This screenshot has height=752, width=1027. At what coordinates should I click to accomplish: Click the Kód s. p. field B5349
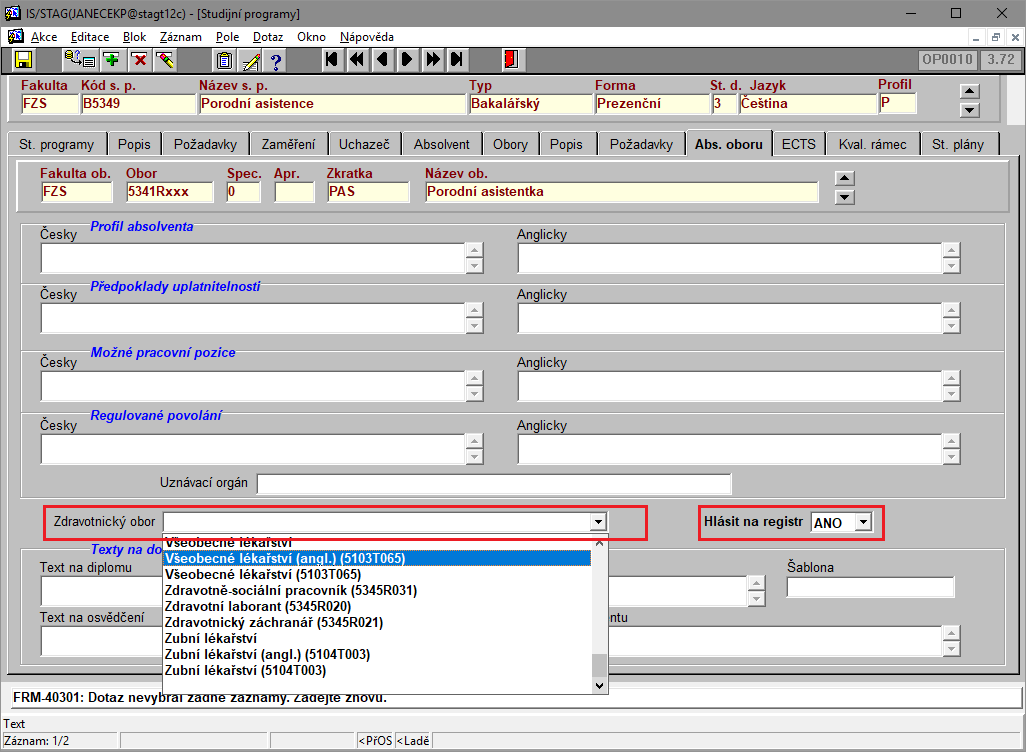coord(138,103)
